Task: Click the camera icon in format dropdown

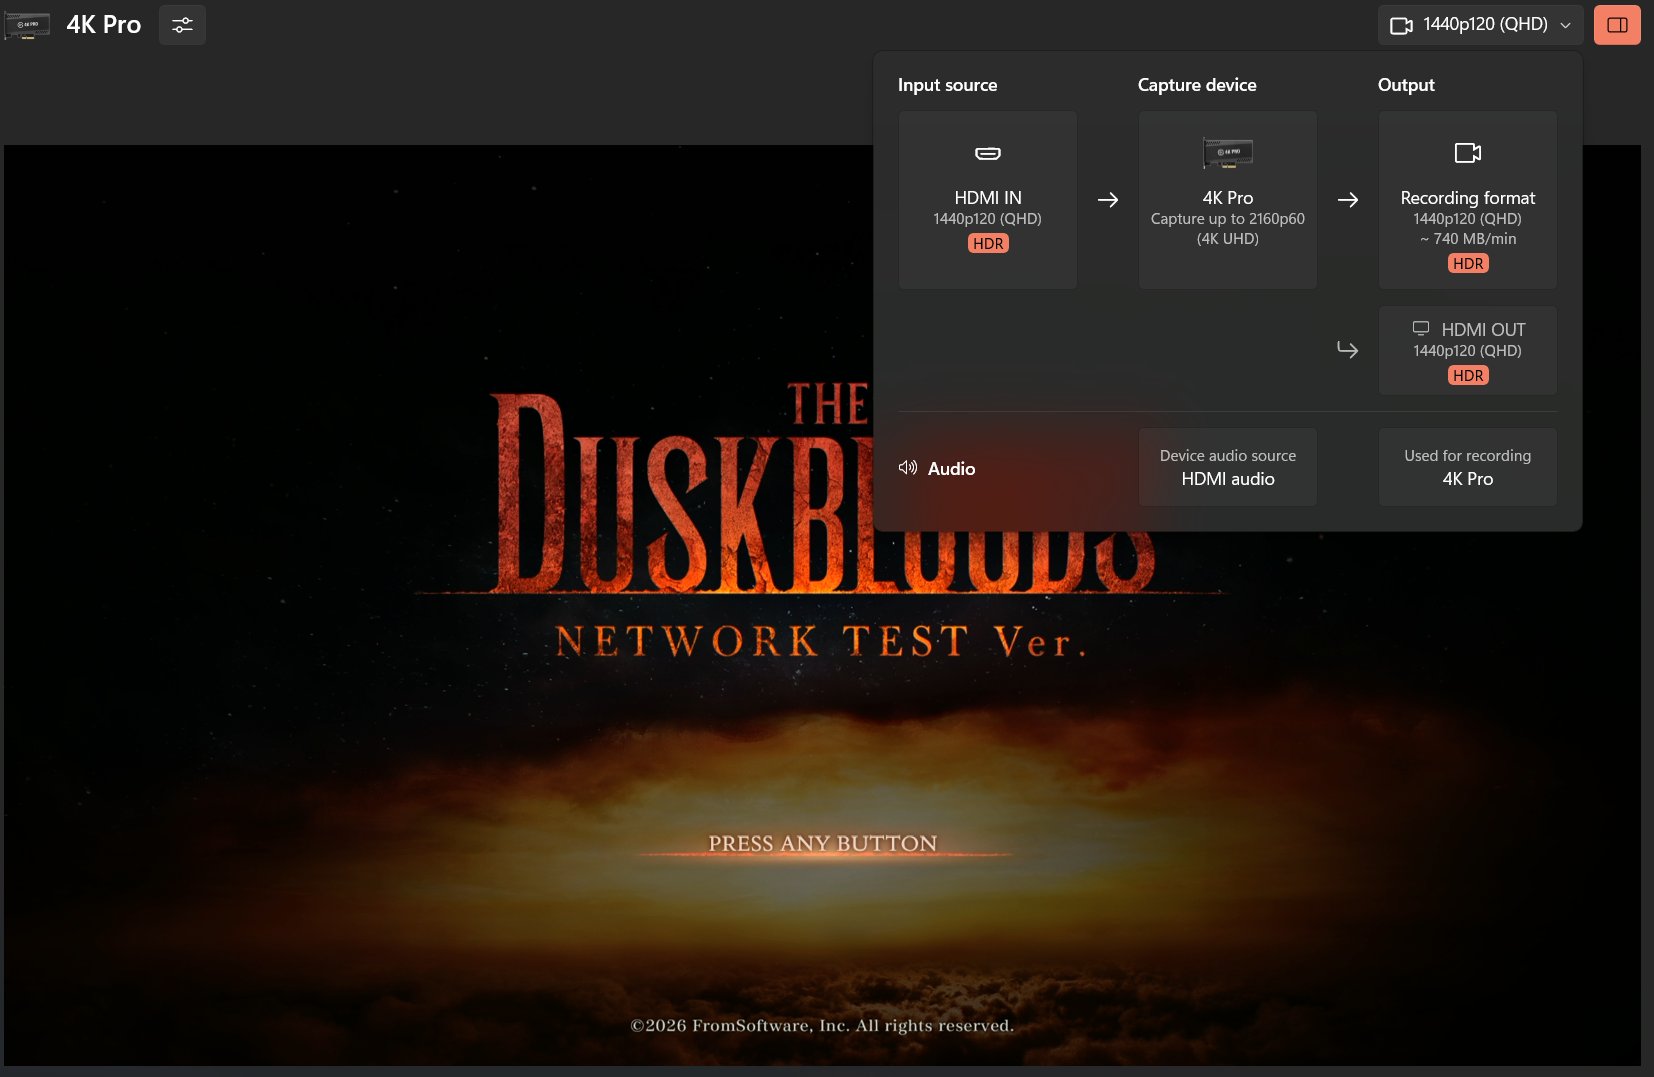Action: point(1401,25)
